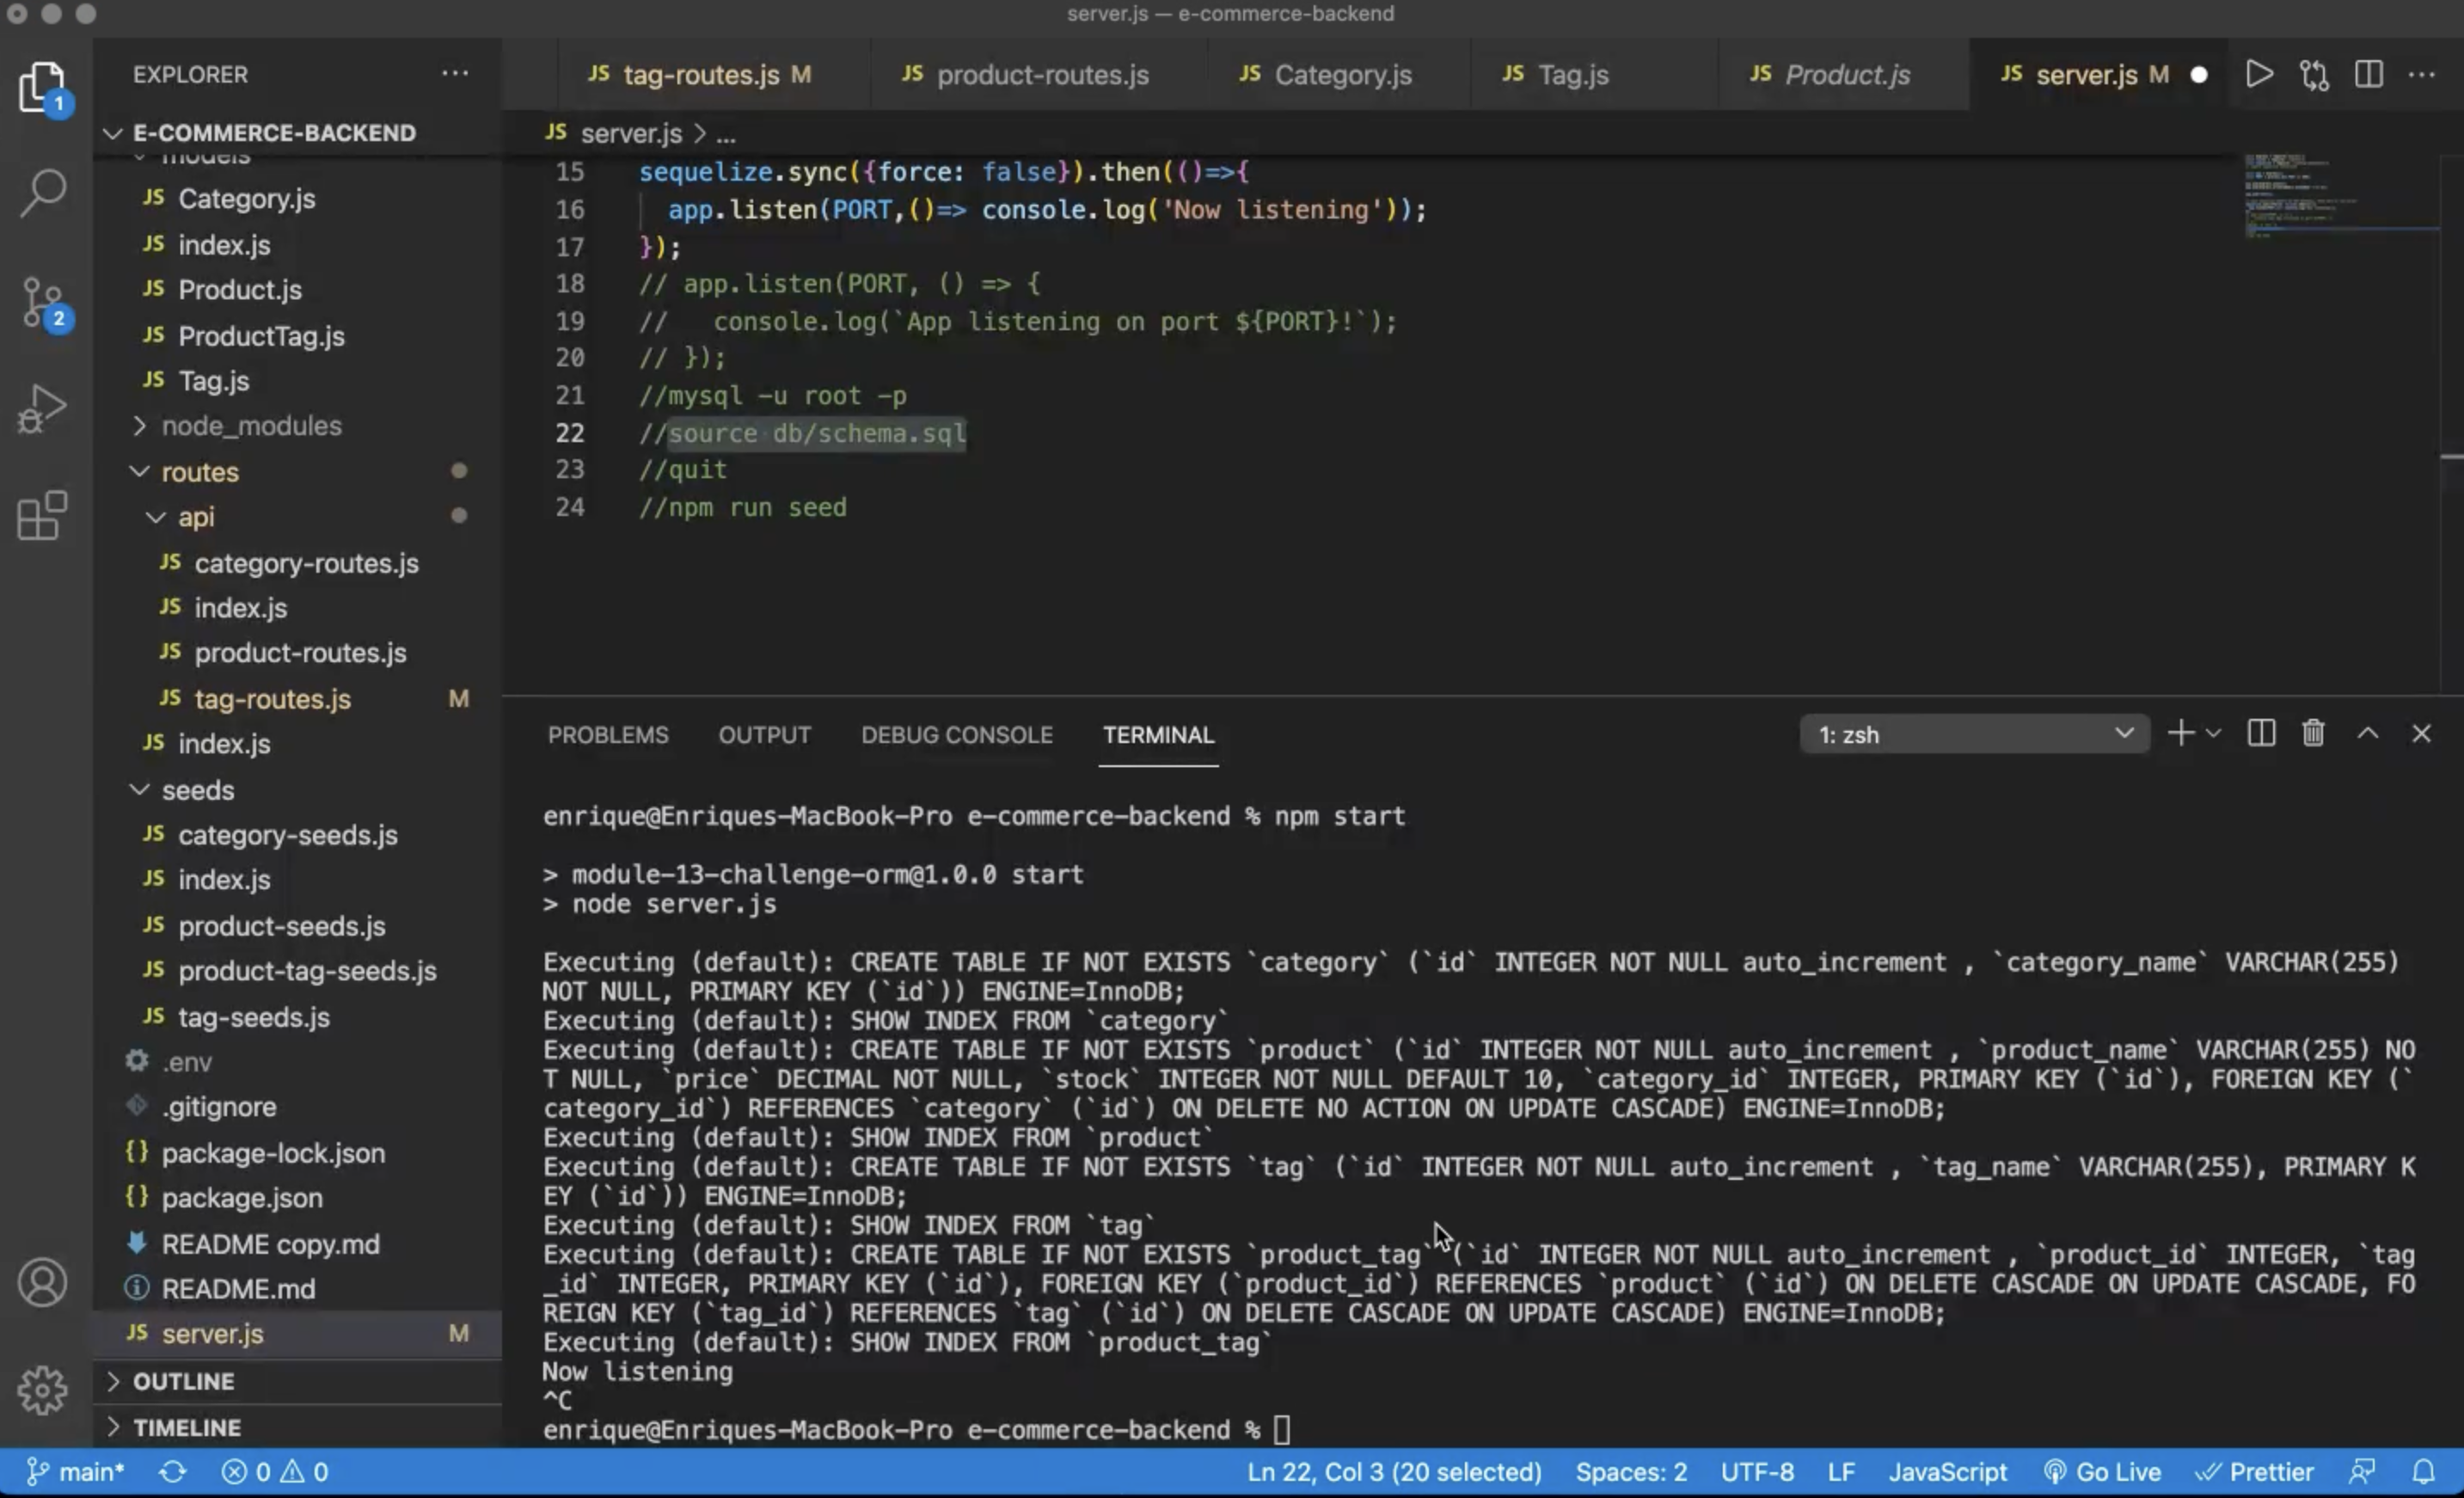
Task: Split the terminal panel
Action: pos(2261,734)
